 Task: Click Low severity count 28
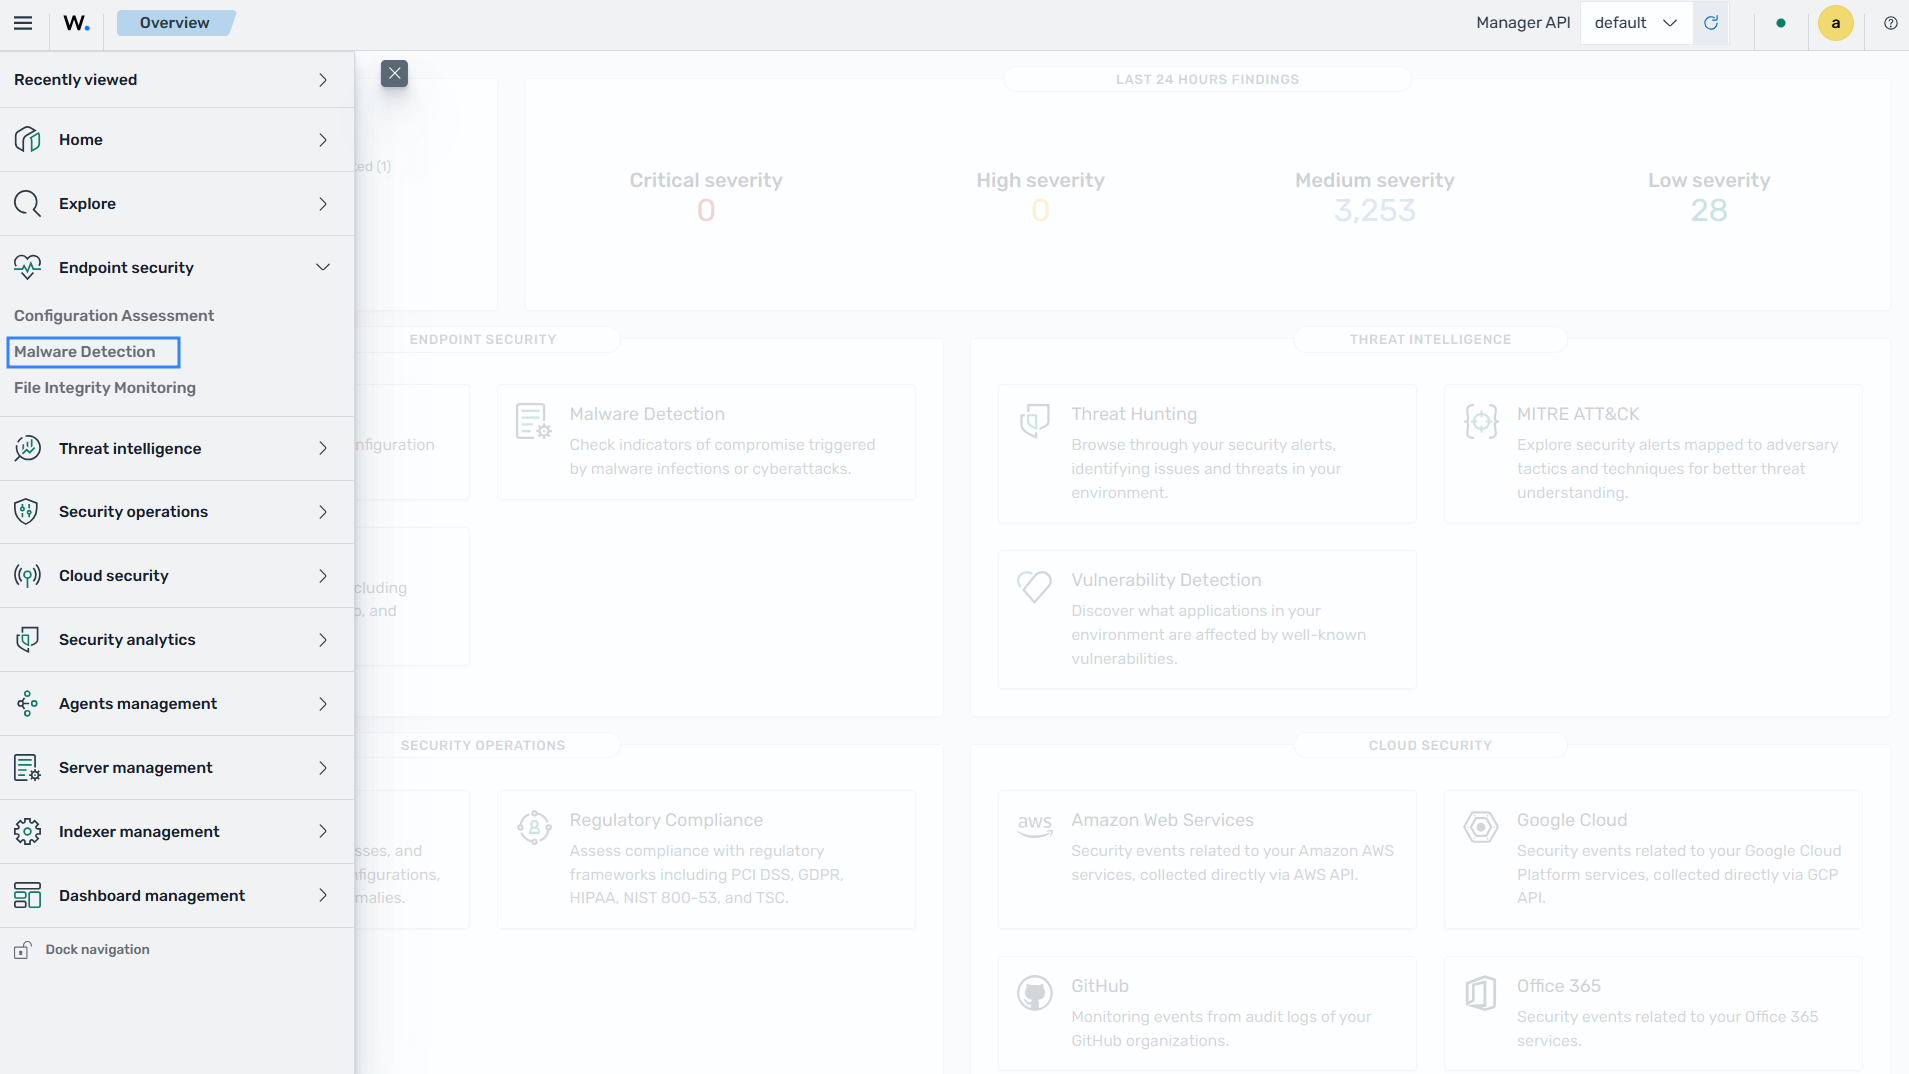(1709, 211)
